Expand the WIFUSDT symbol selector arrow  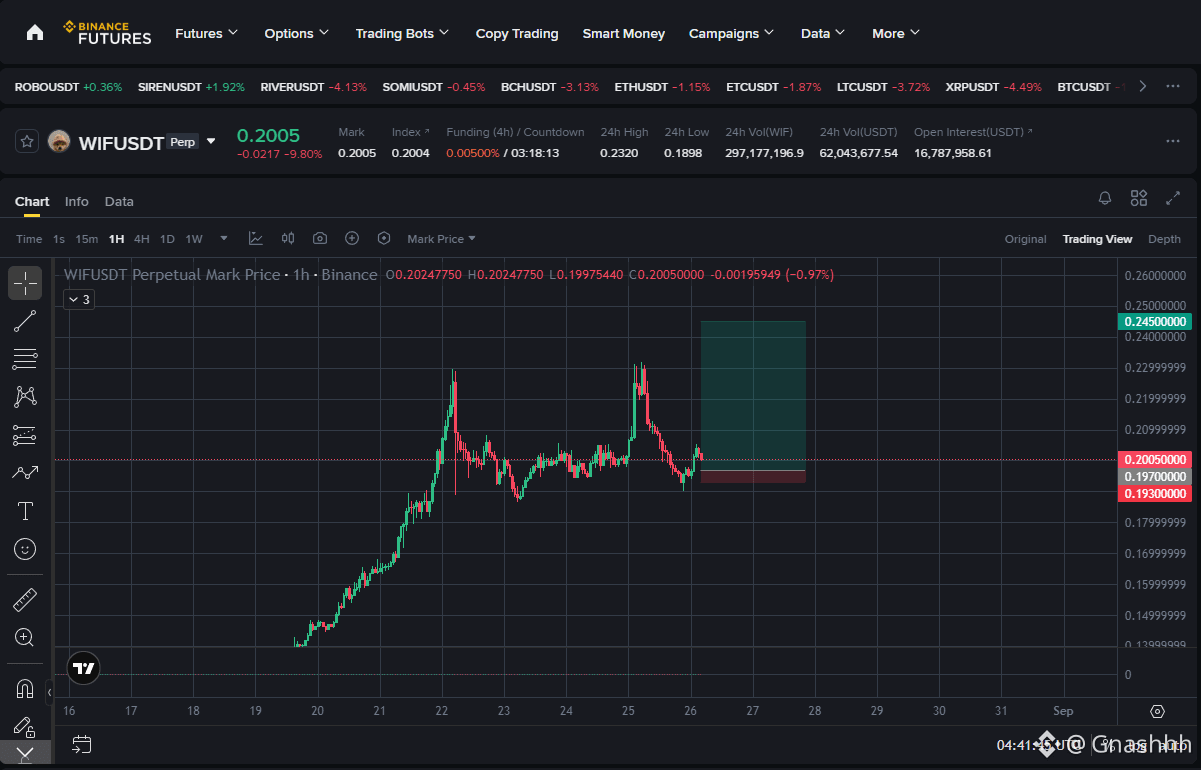click(210, 141)
